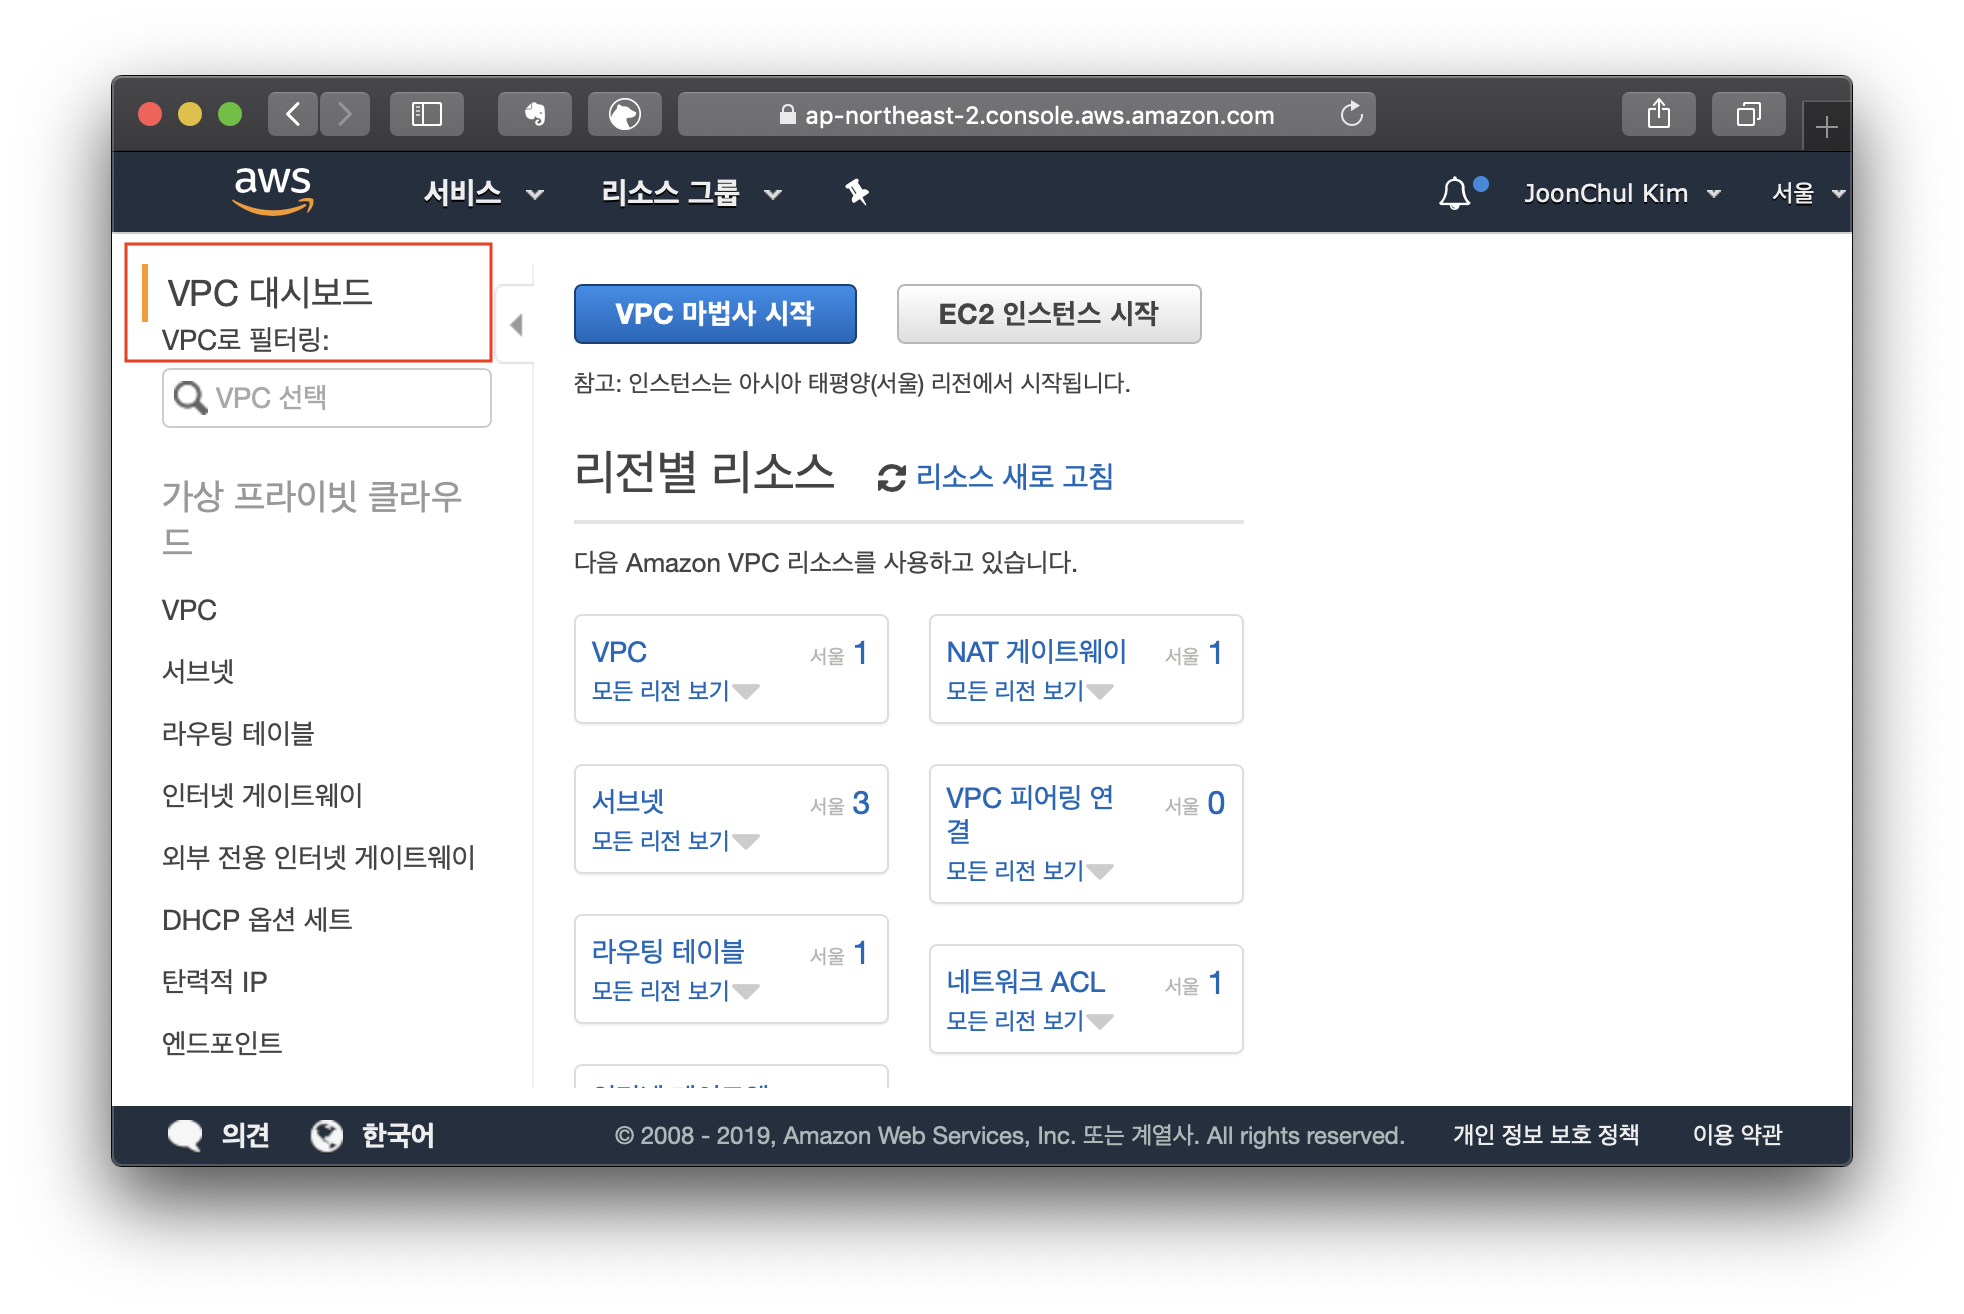1964x1314 pixels.
Task: Toggle the Safari sidebar icon
Action: 427,115
